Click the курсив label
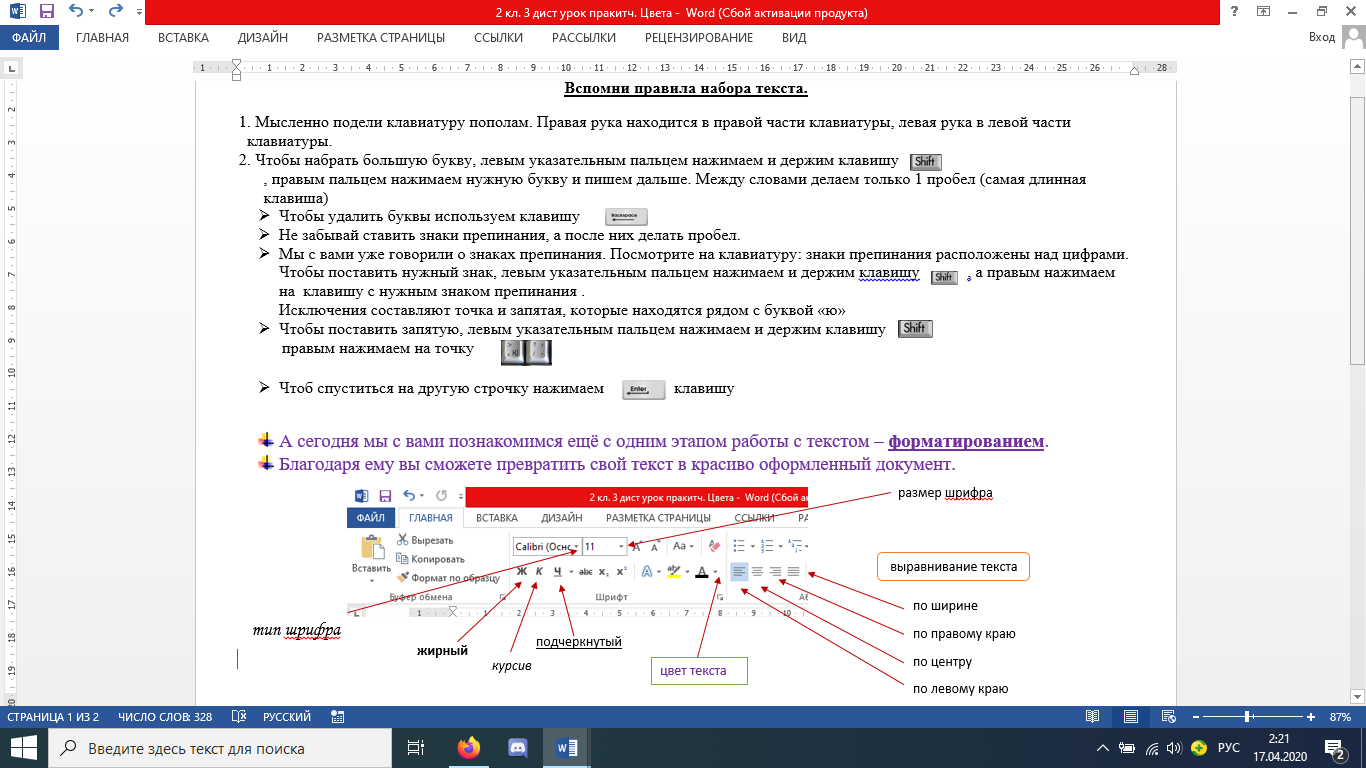1366x768 pixels. click(x=511, y=665)
